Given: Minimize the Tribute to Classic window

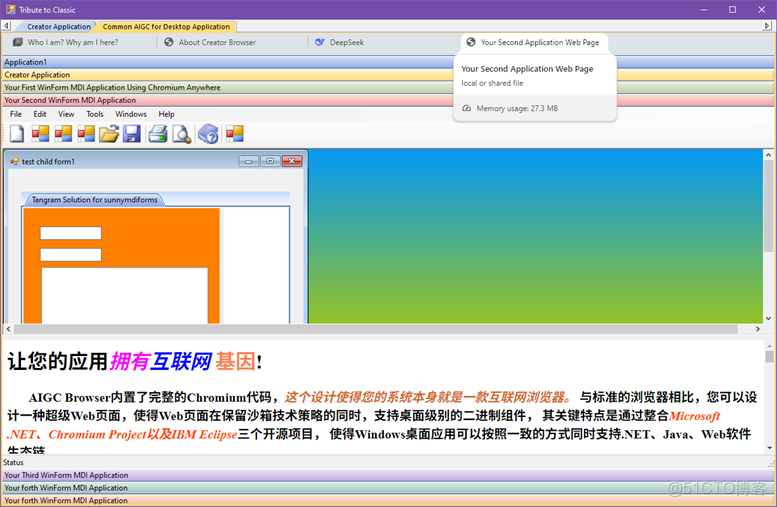Looking at the screenshot, I should [x=704, y=9].
